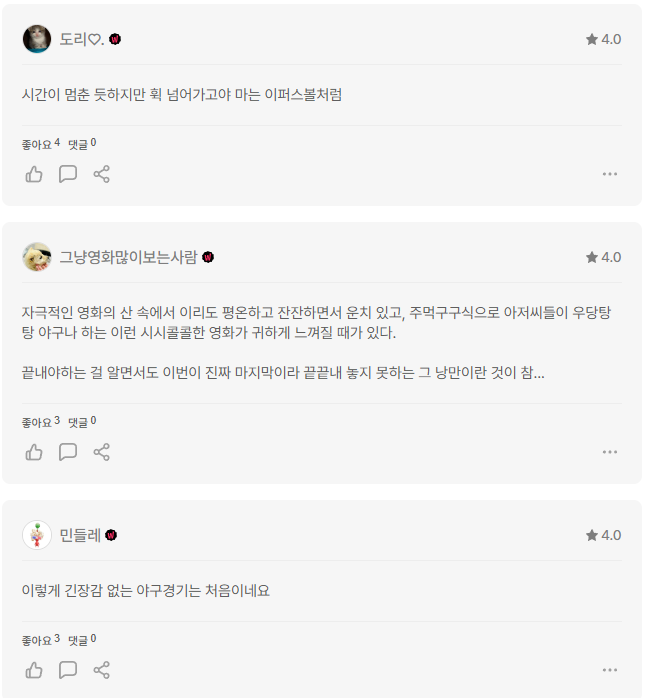Open review text 이렇게 긴장감 없는 야구경기는
The height and width of the screenshot is (698, 645).
coord(146,591)
